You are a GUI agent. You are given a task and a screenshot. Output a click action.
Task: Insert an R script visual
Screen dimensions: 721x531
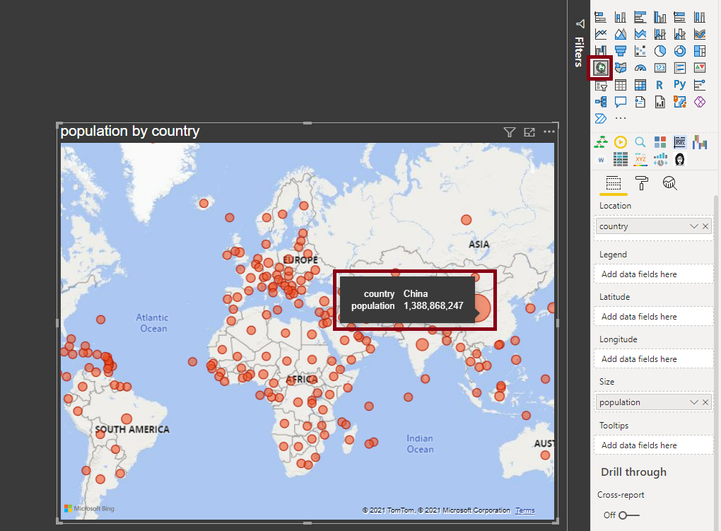coord(660,85)
